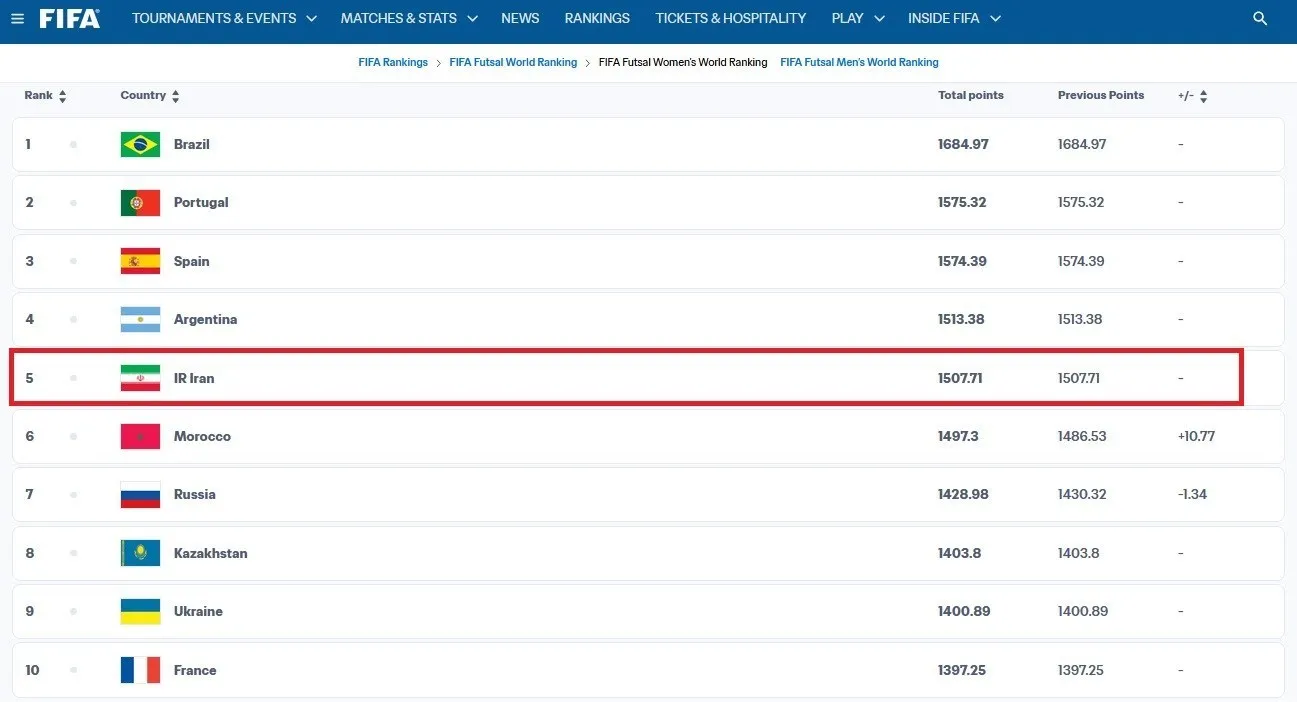Click the Spain flag icon
1297x702 pixels.
140,261
